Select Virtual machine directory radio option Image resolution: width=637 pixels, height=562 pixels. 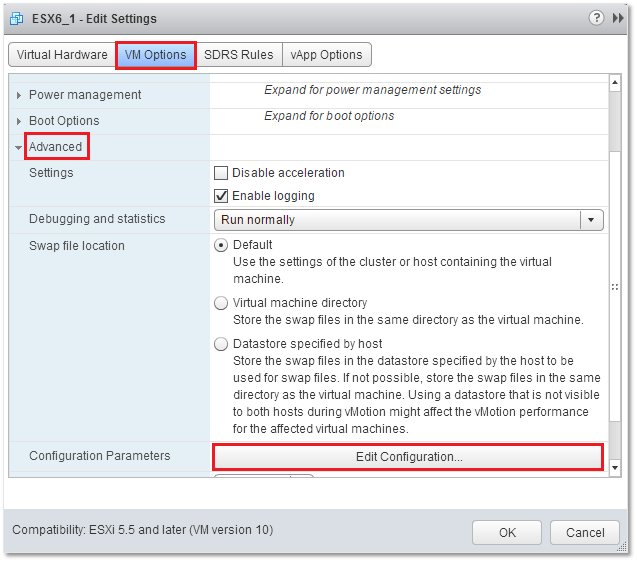pyautogui.click(x=221, y=303)
